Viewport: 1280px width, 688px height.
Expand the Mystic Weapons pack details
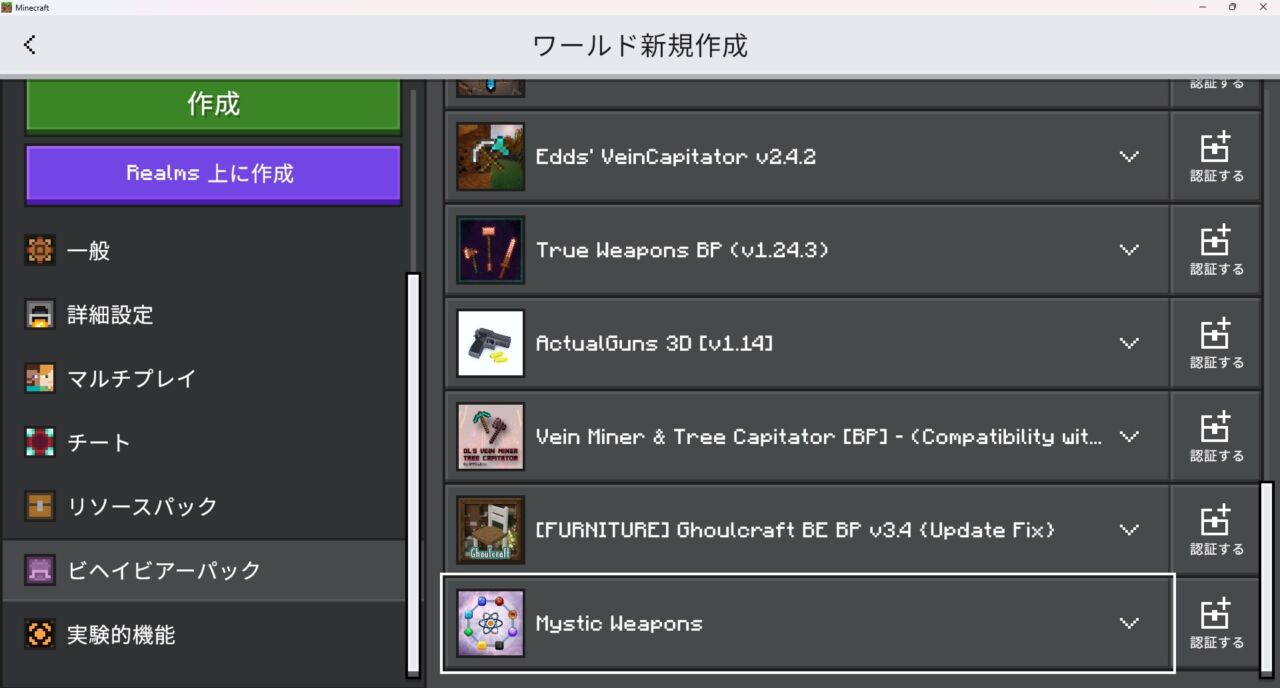point(1129,622)
